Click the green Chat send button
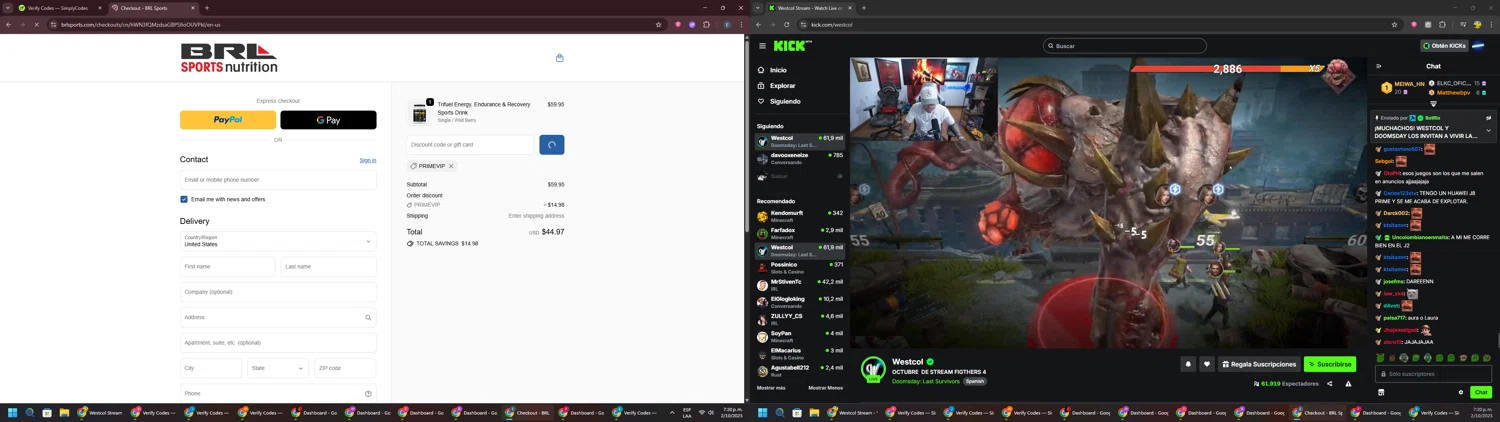Screen dimensions: 1500x422 click(x=1481, y=392)
